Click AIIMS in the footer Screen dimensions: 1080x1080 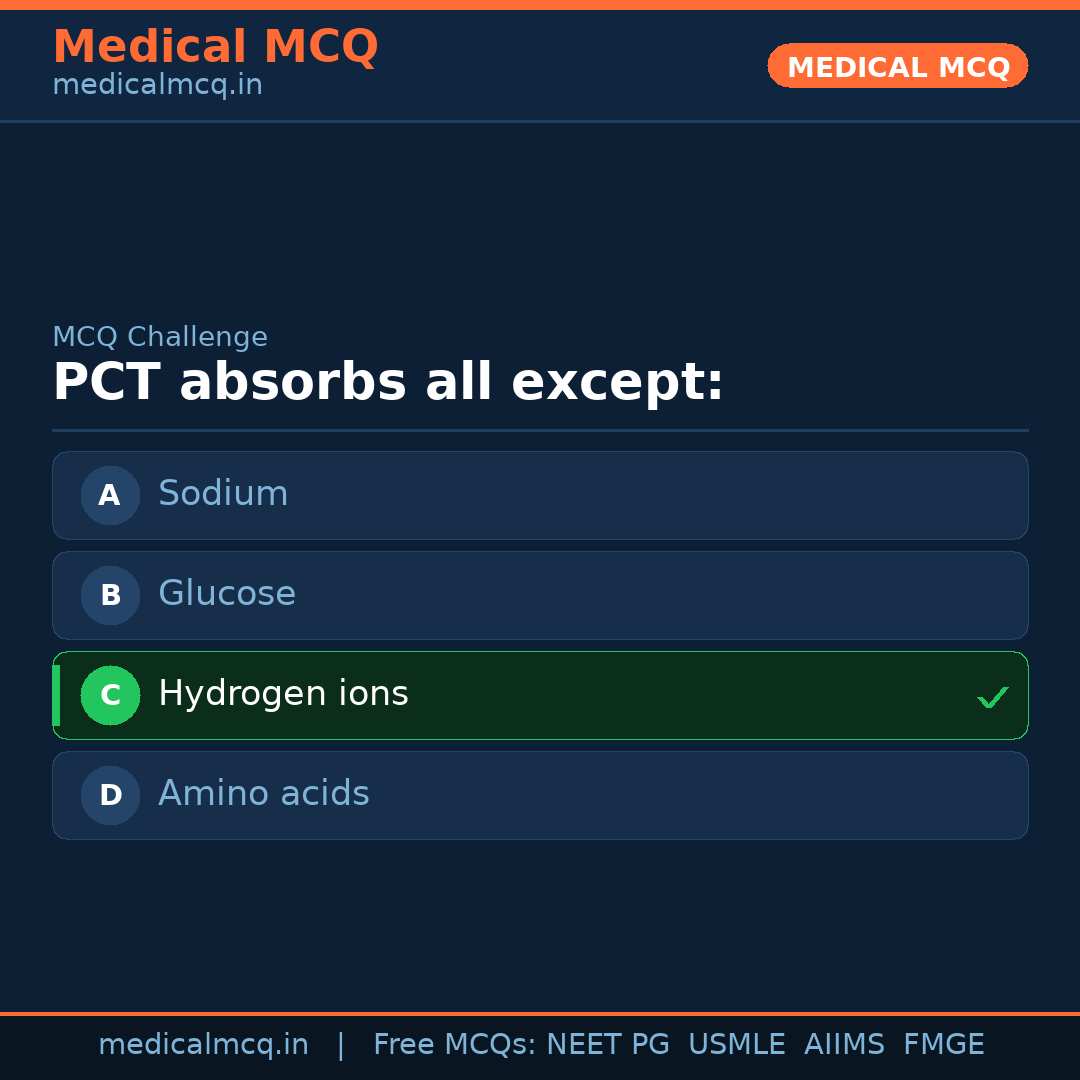coord(844,1045)
